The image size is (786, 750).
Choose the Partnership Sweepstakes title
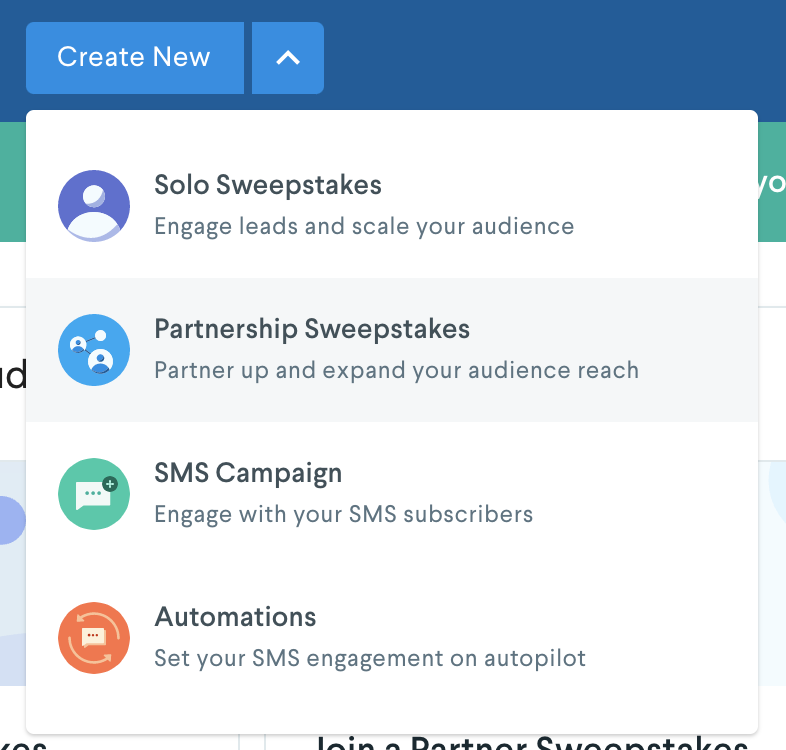click(x=312, y=329)
